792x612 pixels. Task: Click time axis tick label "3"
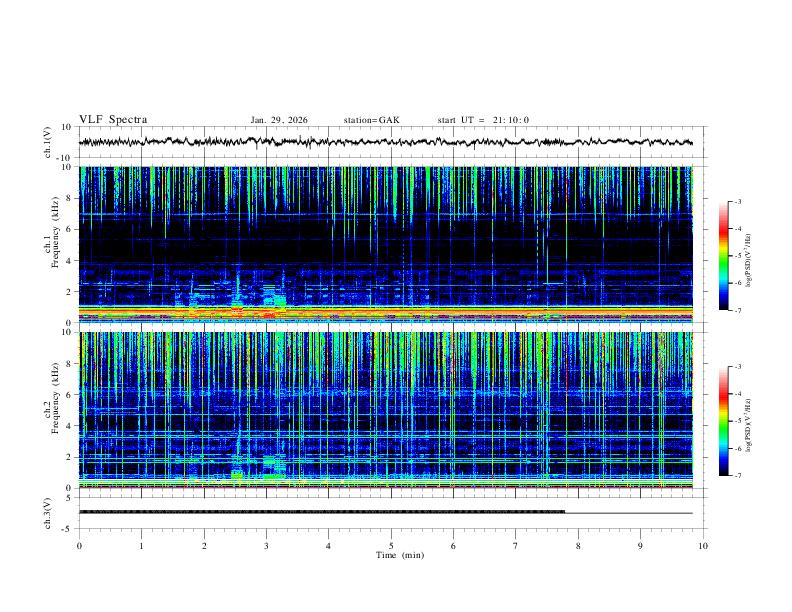pos(266,546)
